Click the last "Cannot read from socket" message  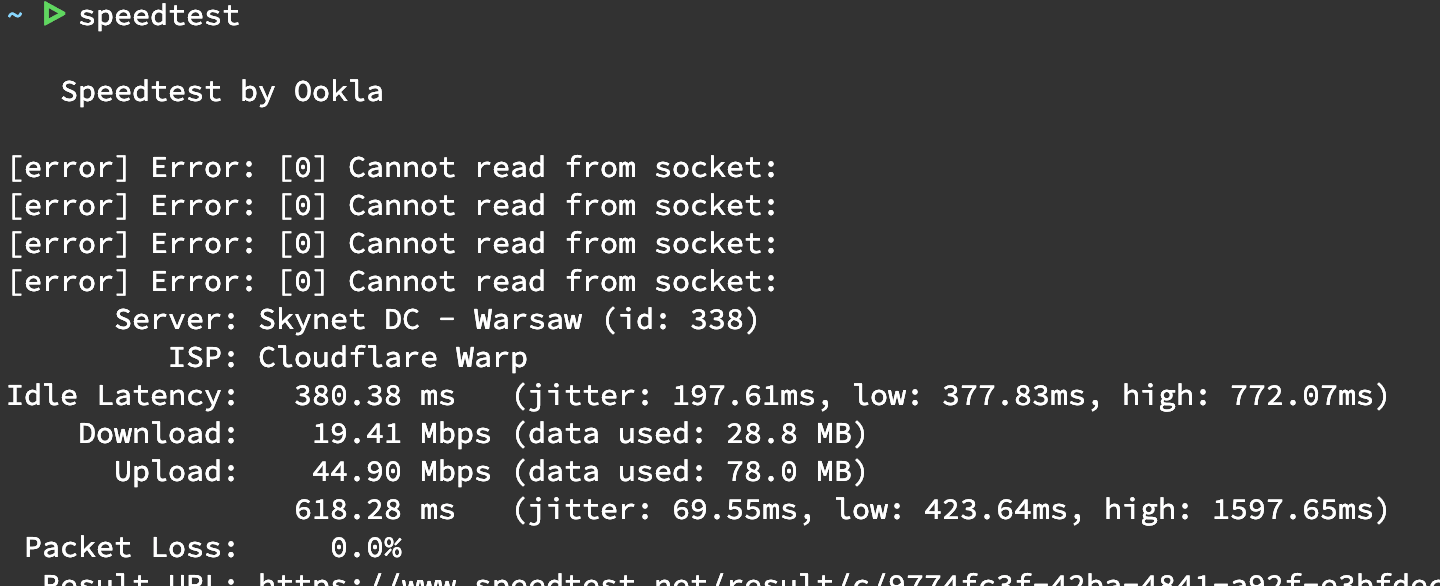[562, 282]
